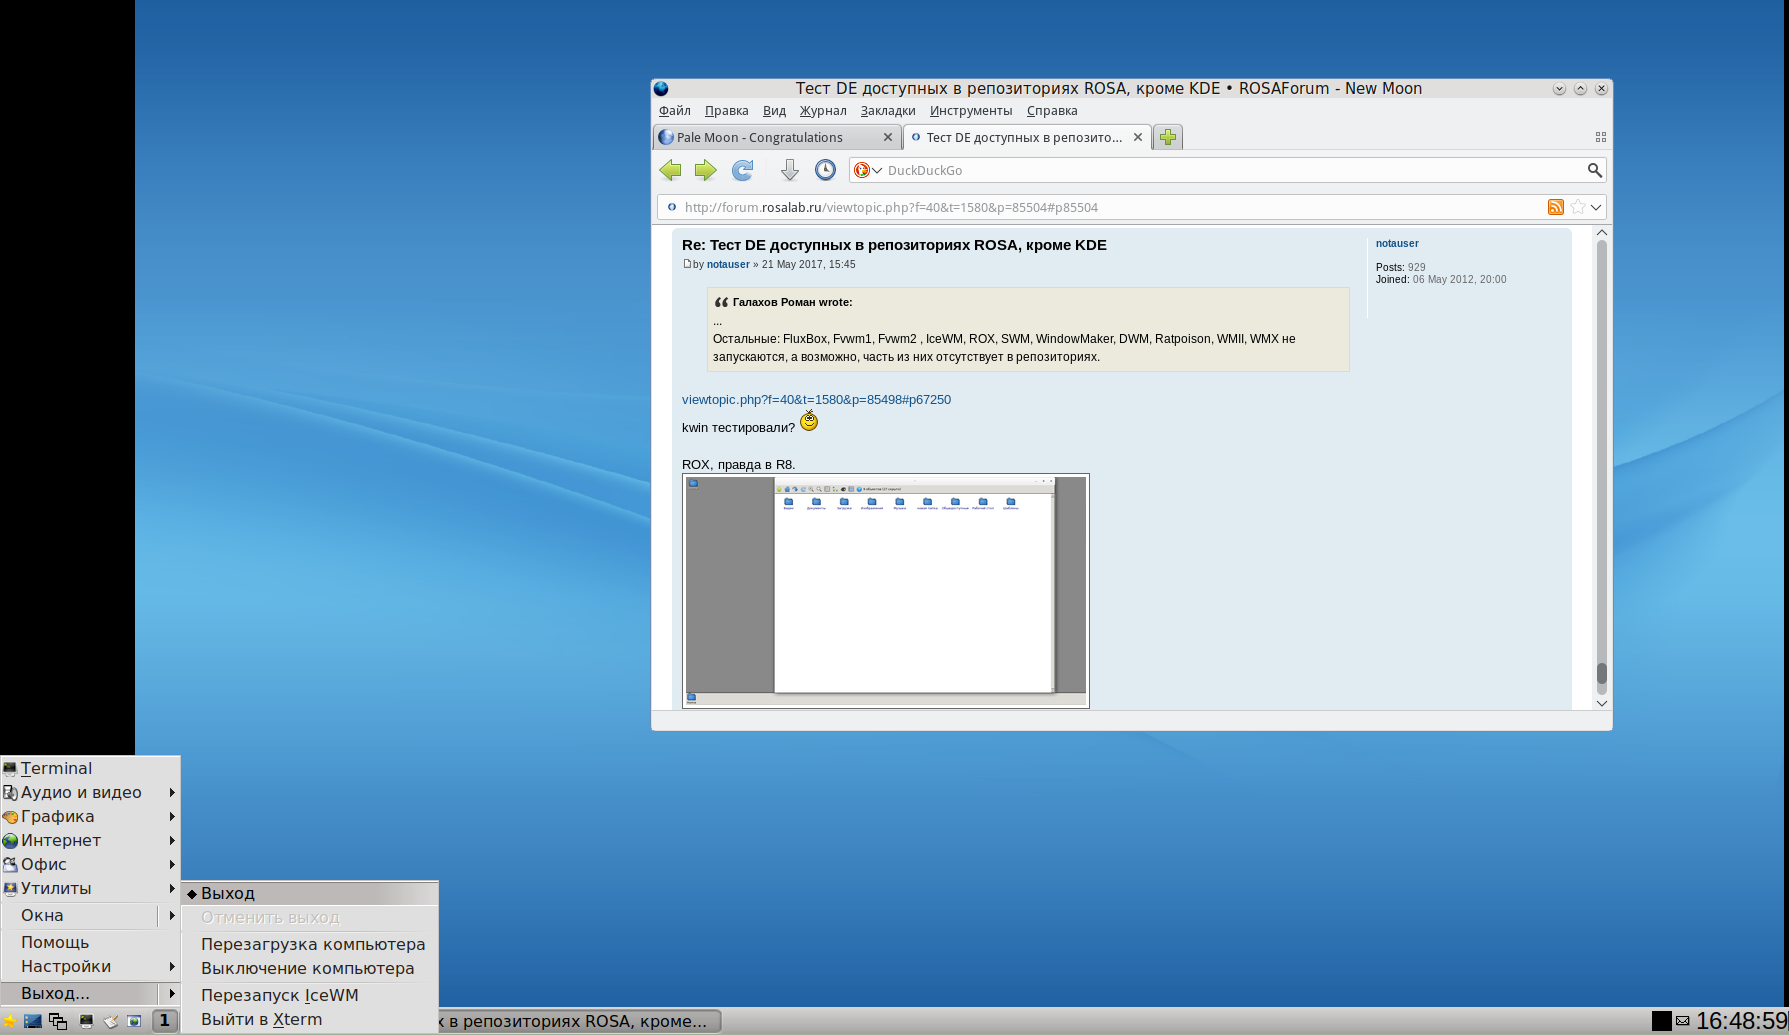Viewport: 1789px width, 1035px height.
Task: Open the viewtopic.php link in post
Action: point(816,399)
